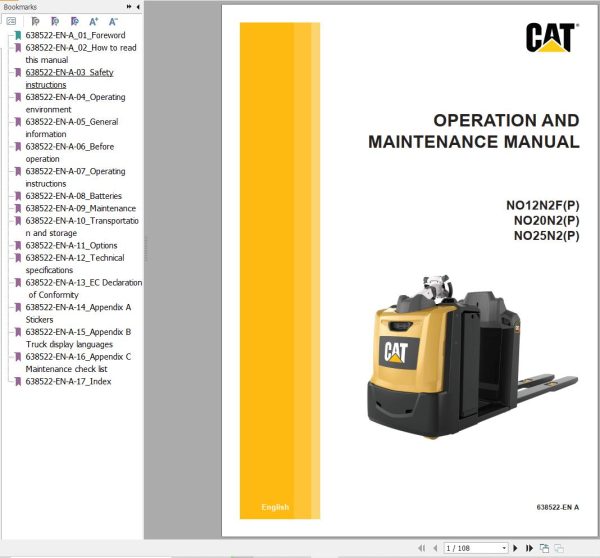Click the purple bookmark icon beside 11_Options
Viewport: 600px width, 558px height.
(x=18, y=245)
